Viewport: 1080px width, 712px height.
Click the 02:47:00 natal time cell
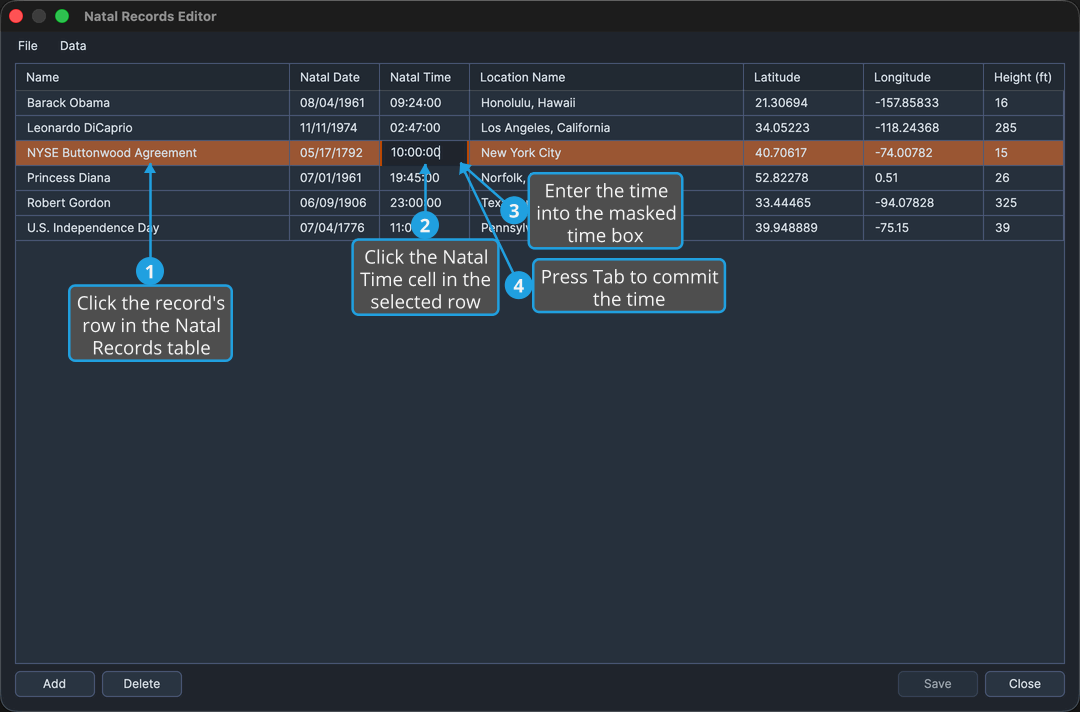pos(424,127)
